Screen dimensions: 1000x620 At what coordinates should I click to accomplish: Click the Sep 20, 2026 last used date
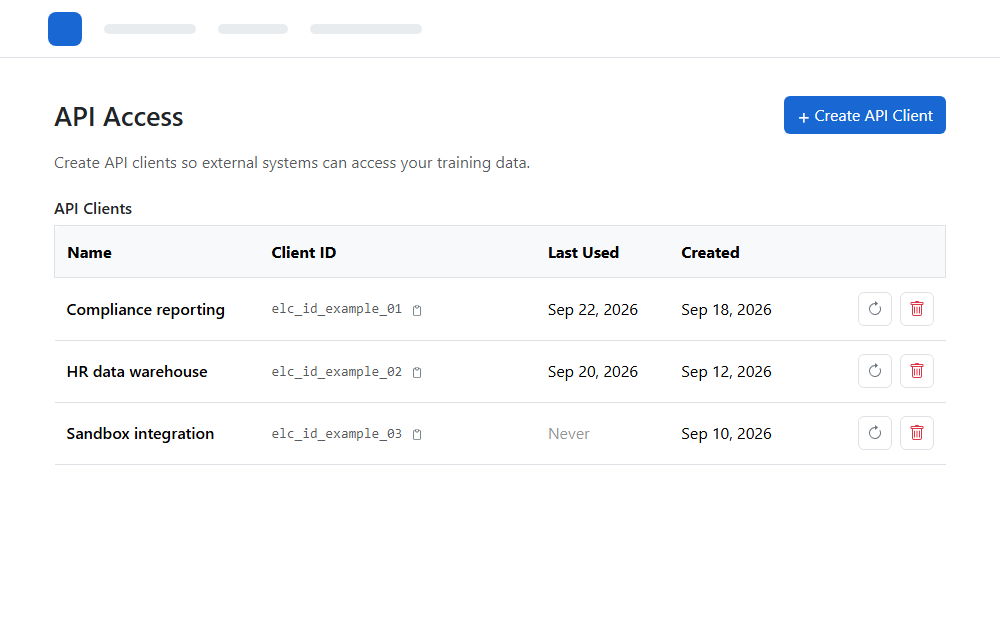click(592, 371)
